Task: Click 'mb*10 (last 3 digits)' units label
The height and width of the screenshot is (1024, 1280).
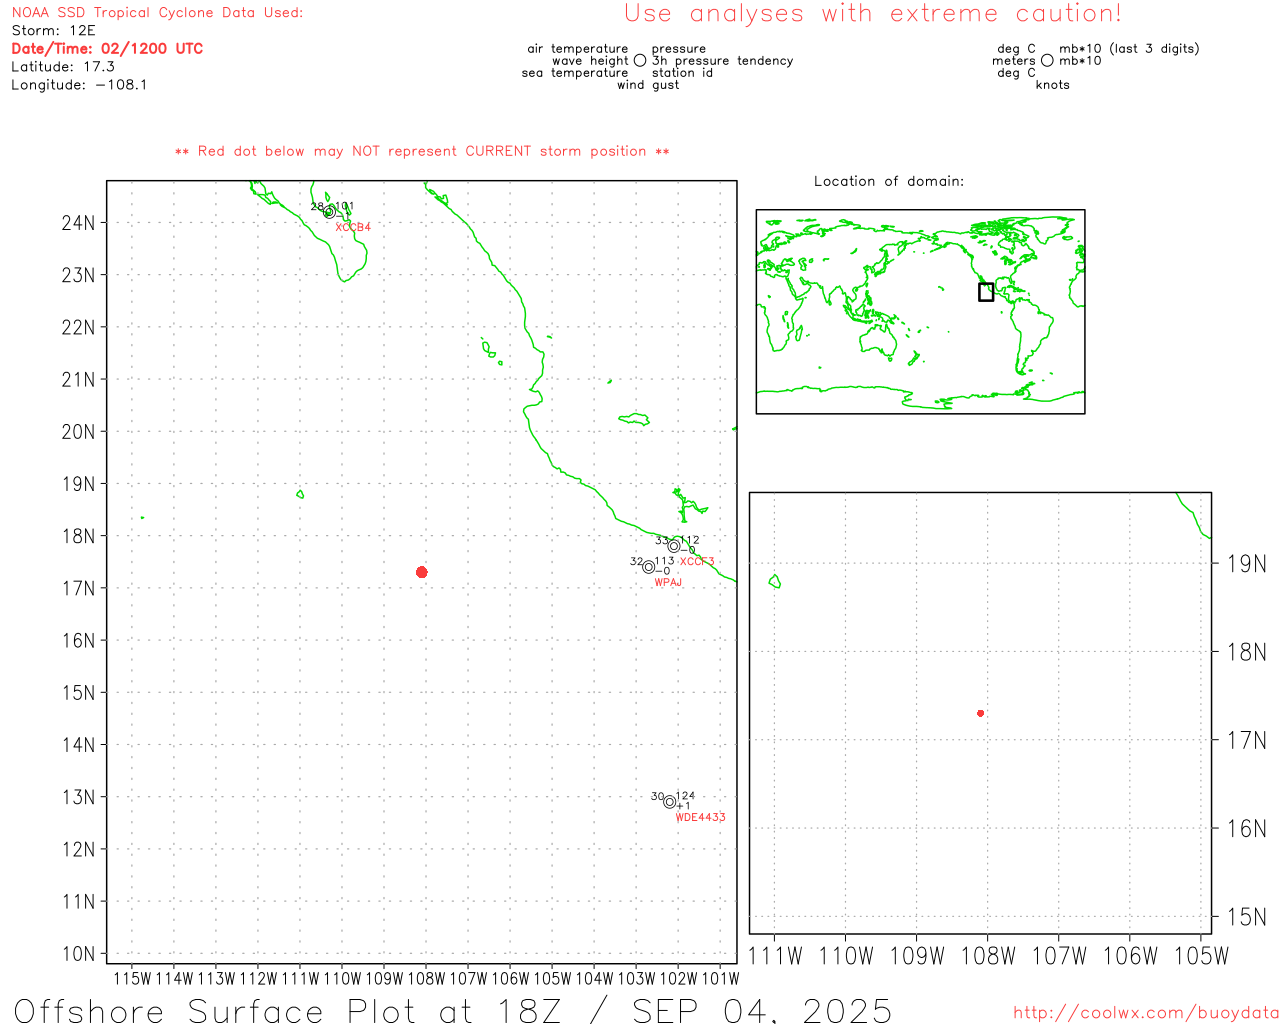Action: (x=1129, y=49)
